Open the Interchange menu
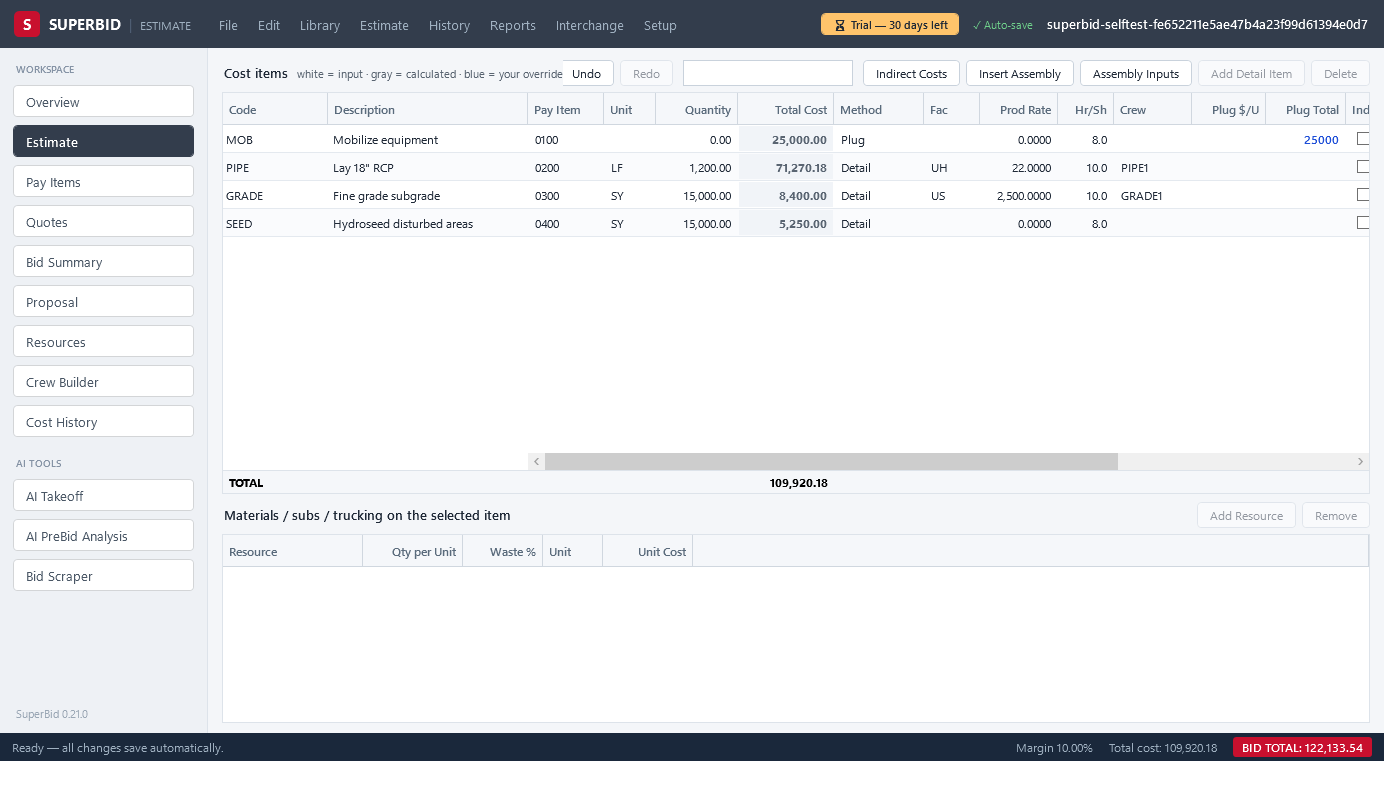The image size is (1400, 800). 590,25
